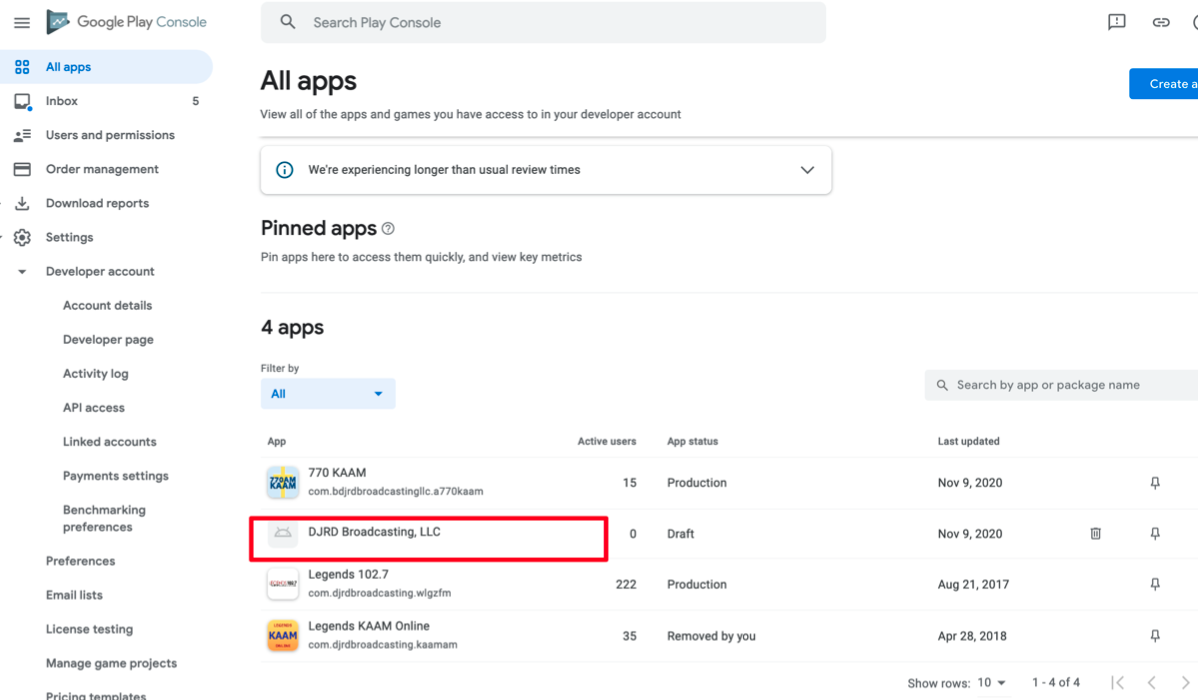Screen dimensions: 1198x700
Task: Open Email lists
Action: point(74,595)
